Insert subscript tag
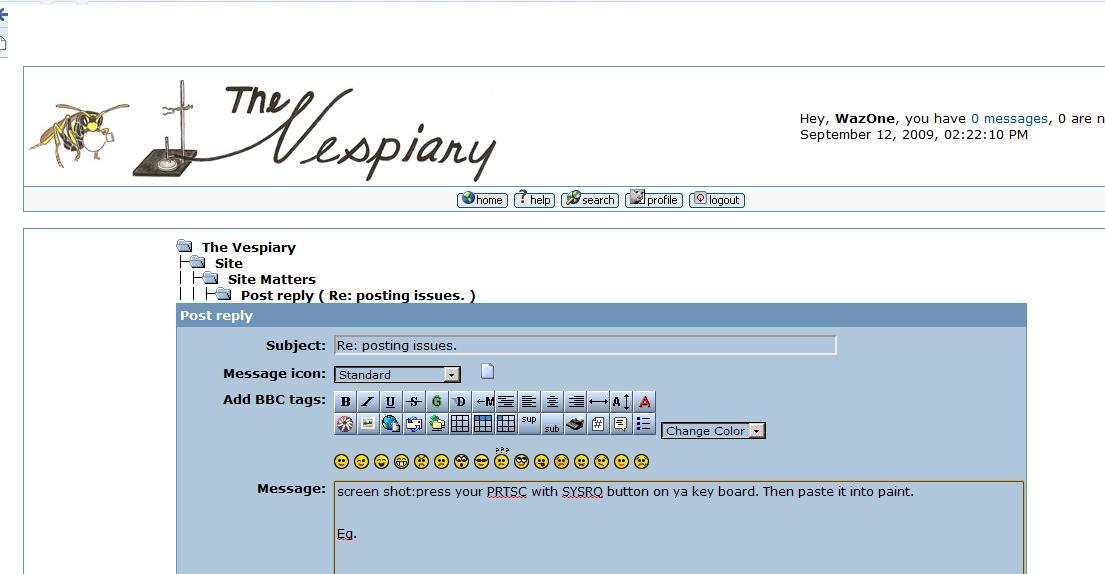1105x574 pixels. click(552, 427)
